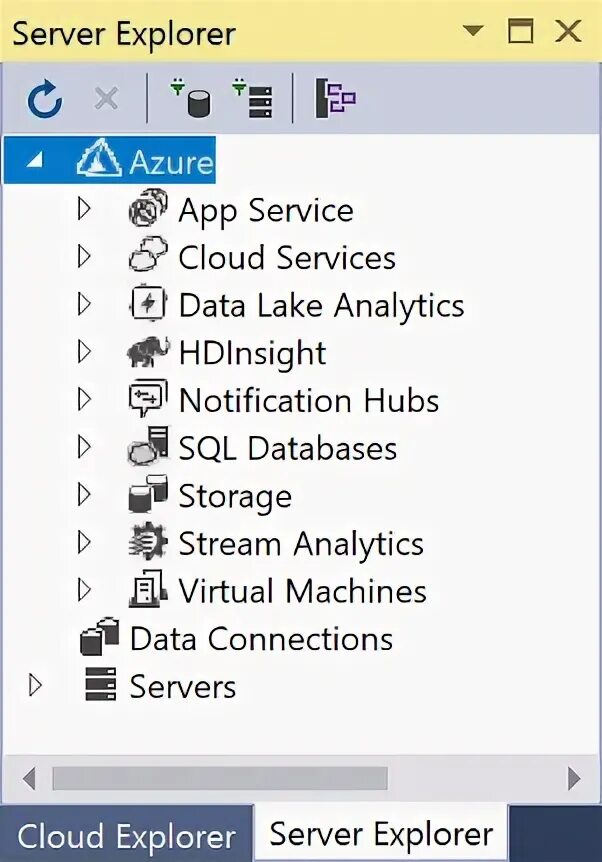Click the Stream Analytics gear icon
The image size is (602, 862).
pos(148,544)
